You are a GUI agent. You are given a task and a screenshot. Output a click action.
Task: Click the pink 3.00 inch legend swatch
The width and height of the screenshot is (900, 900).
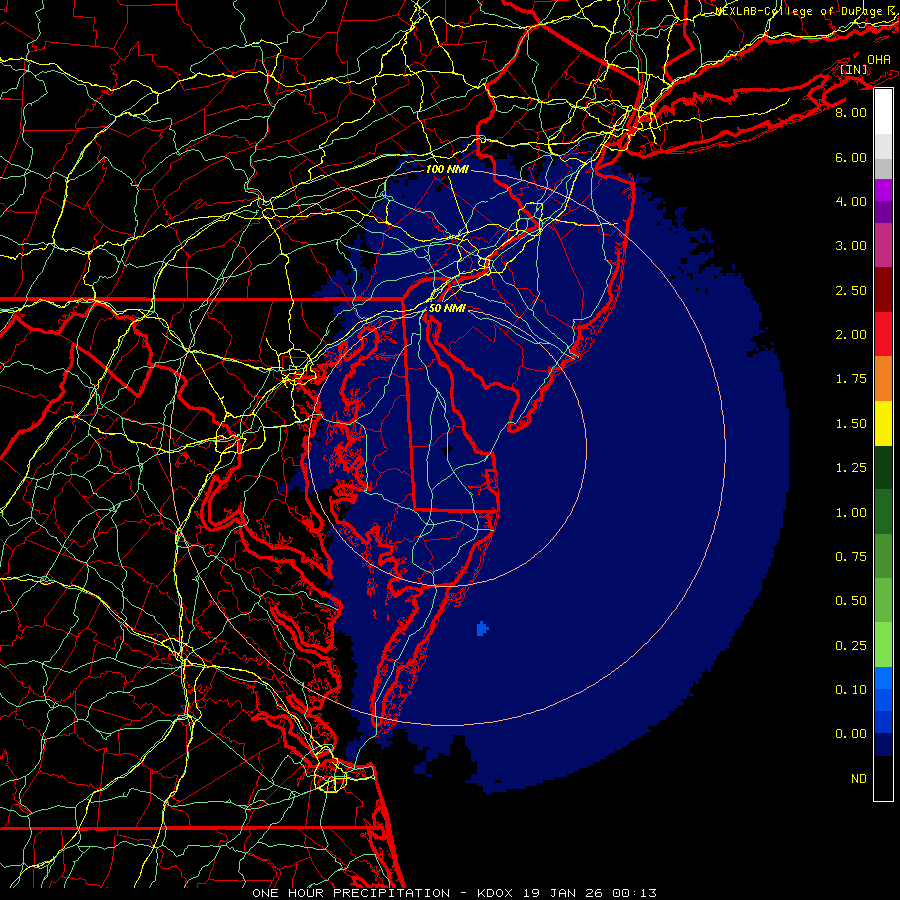[x=883, y=245]
